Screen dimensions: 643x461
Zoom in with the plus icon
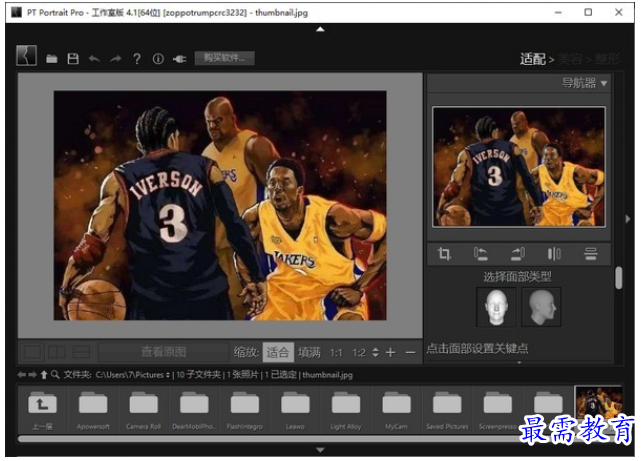pyautogui.click(x=390, y=352)
